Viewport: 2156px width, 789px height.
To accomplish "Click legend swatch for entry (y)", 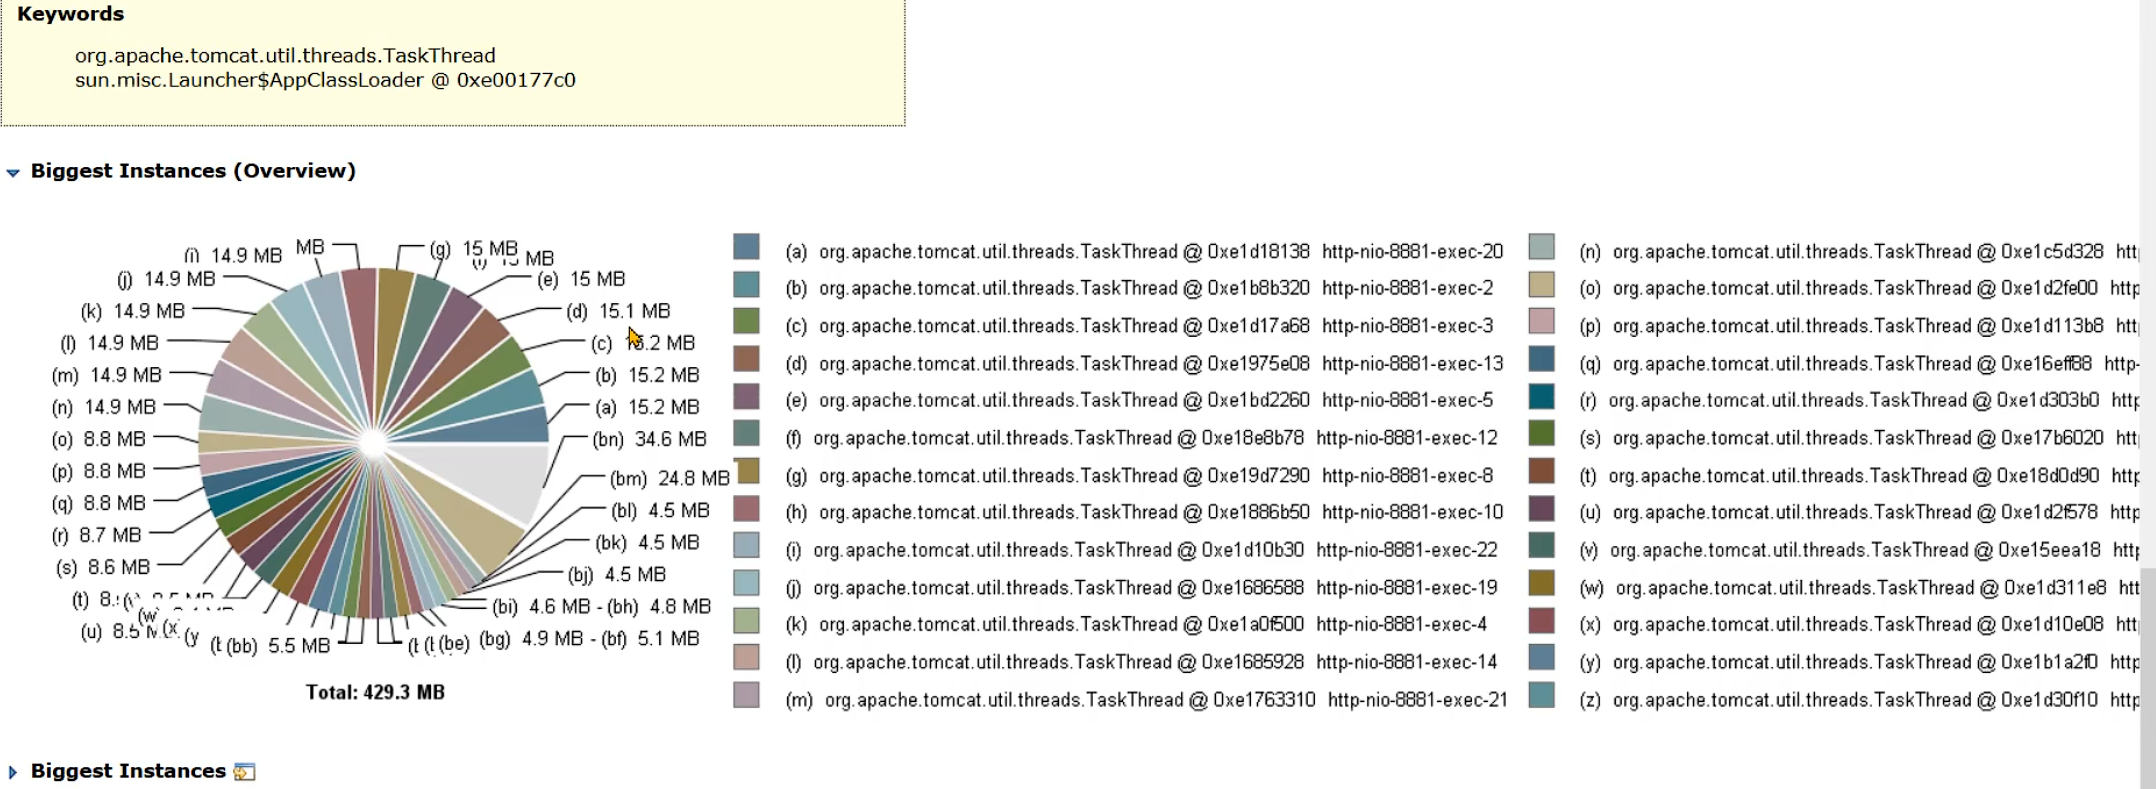I will click(1542, 658).
